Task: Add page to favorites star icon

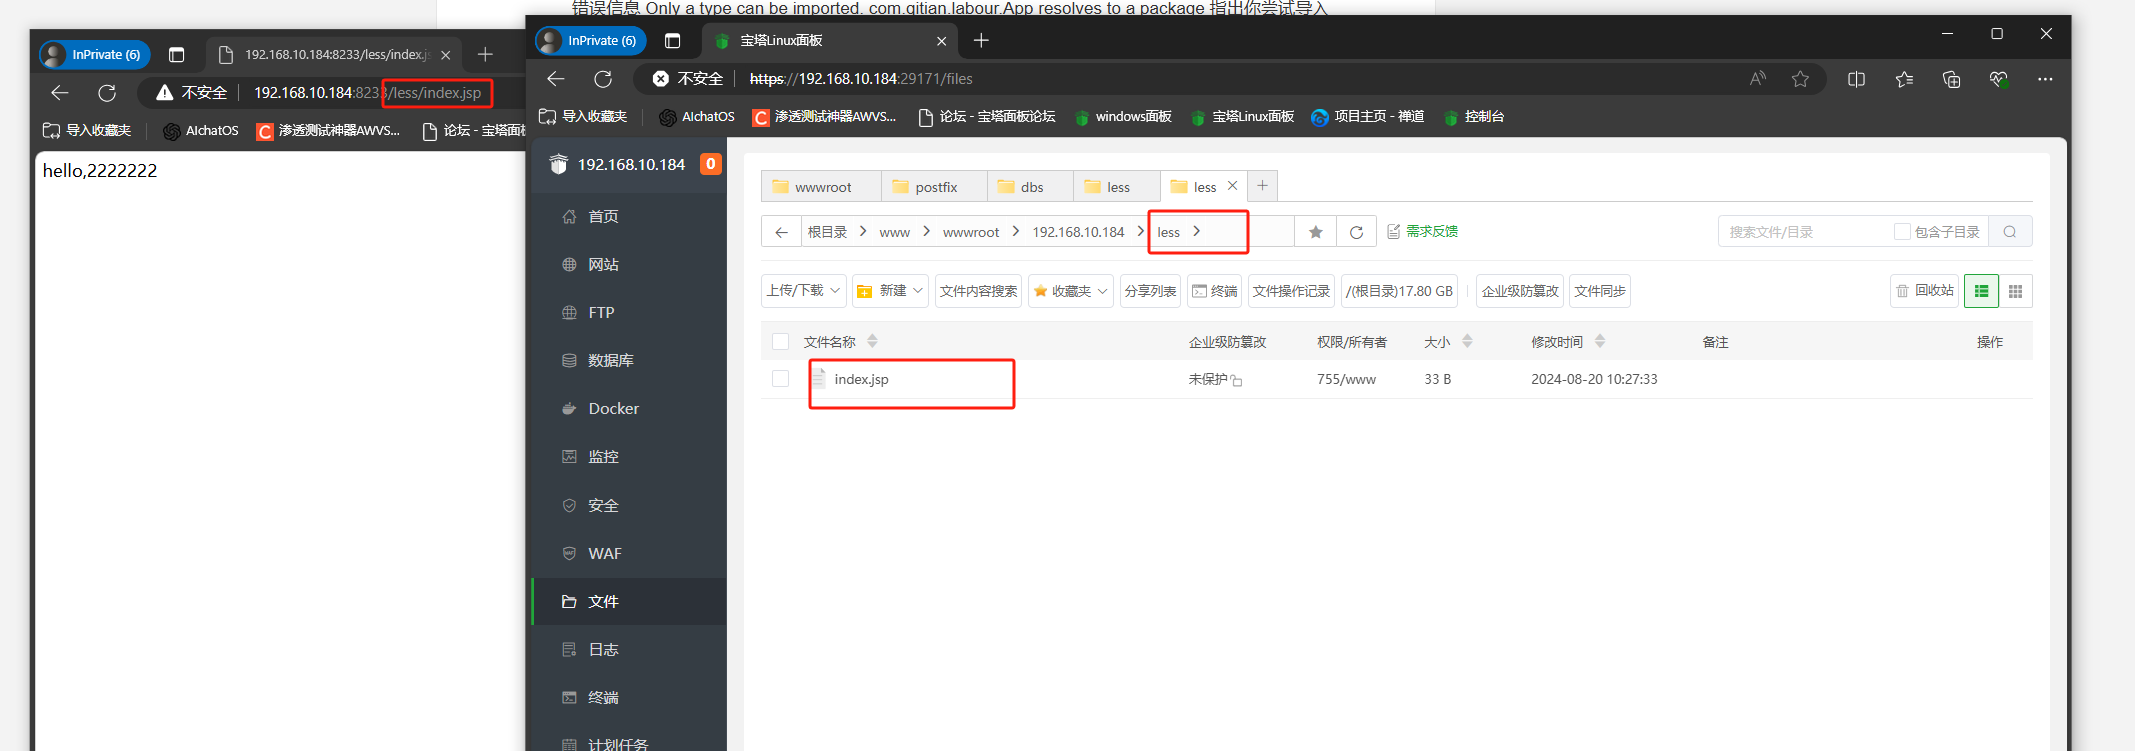Action: (x=1800, y=79)
